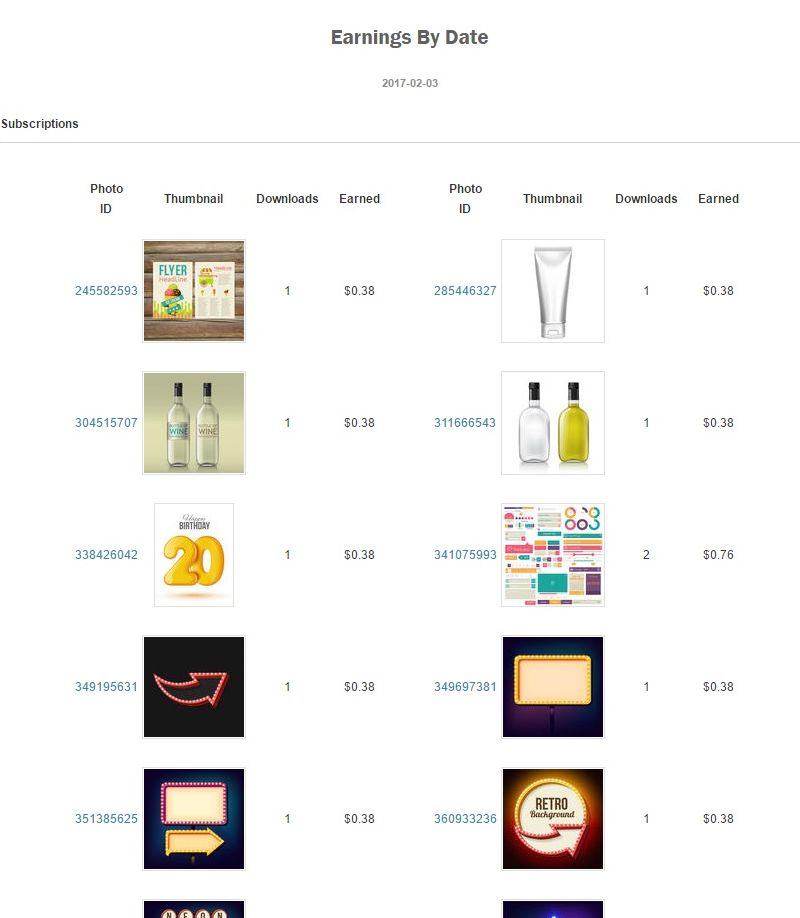Open photo ID 351385625 link
The width and height of the screenshot is (800, 918).
pos(106,819)
